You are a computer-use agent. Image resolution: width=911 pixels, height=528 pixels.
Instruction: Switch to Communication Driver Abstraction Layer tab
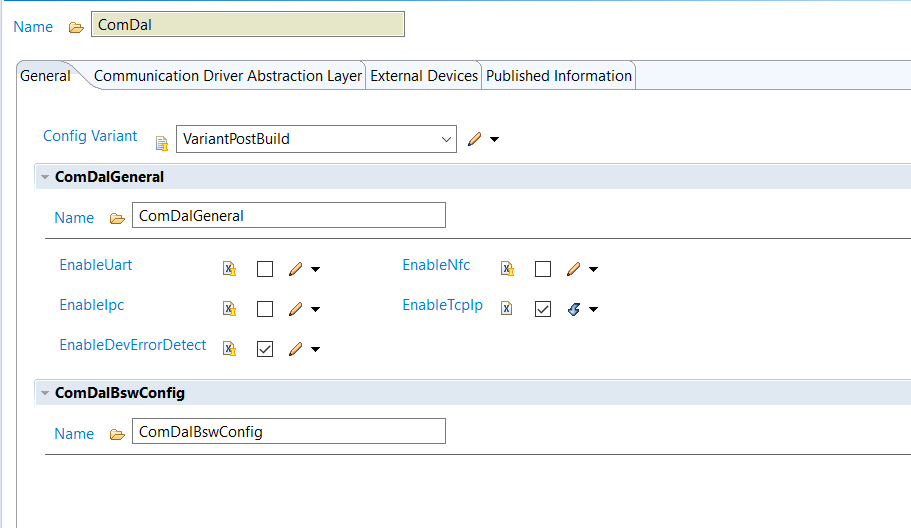227,76
